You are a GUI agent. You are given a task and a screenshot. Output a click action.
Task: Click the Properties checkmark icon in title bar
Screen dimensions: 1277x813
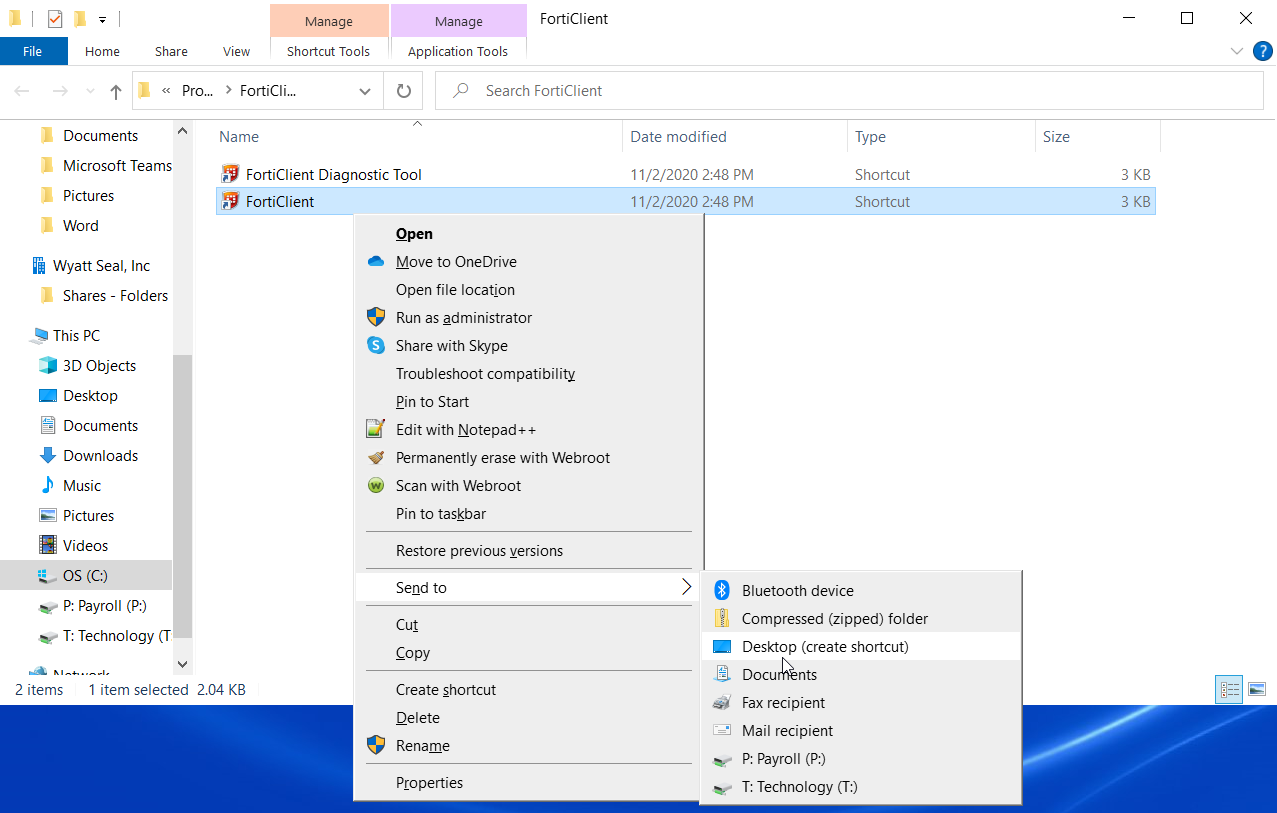[x=55, y=19]
